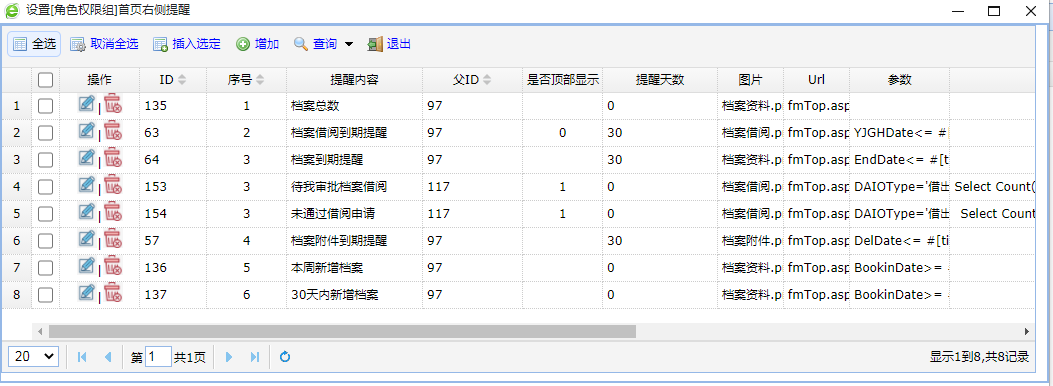Click the refresh icon in pagination bar
This screenshot has width=1053, height=386.
[x=285, y=357]
